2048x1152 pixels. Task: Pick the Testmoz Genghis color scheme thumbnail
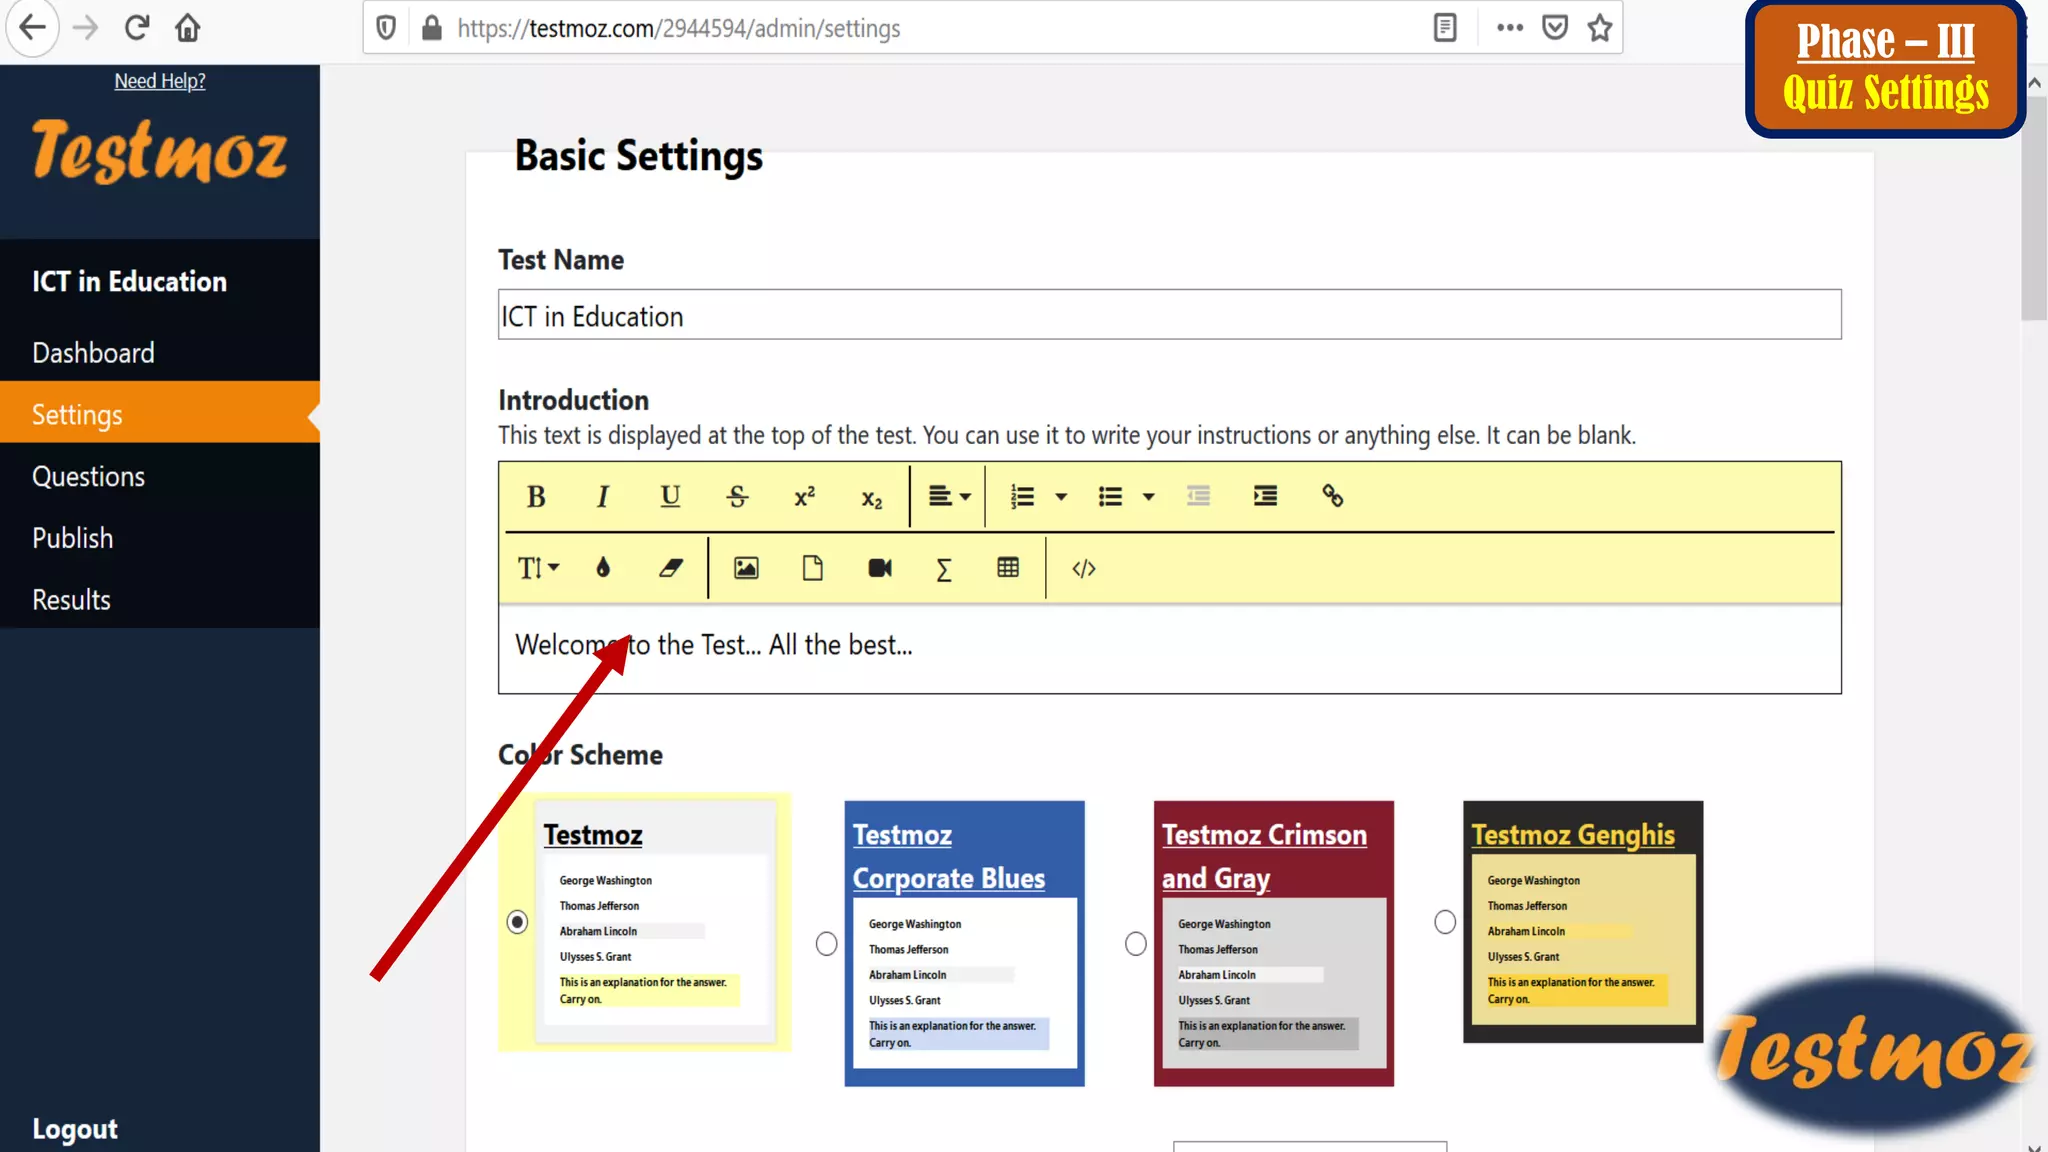(1583, 921)
